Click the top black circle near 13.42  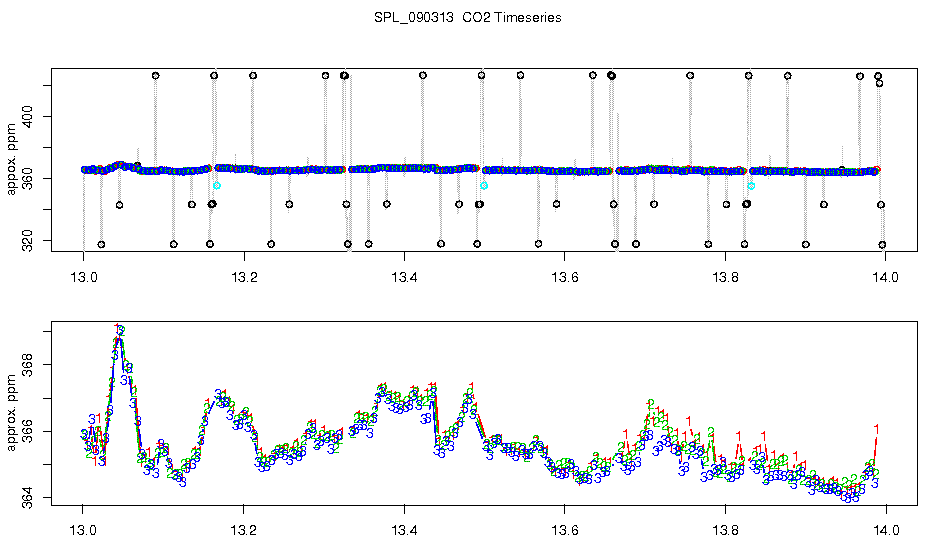423,75
